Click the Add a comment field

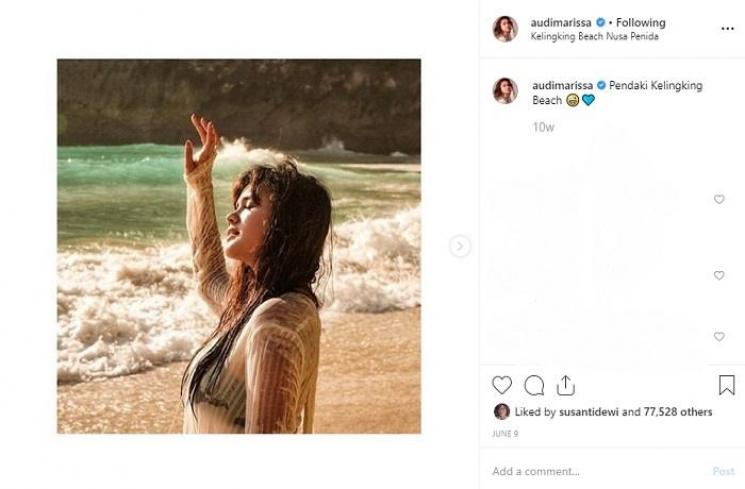pos(590,471)
